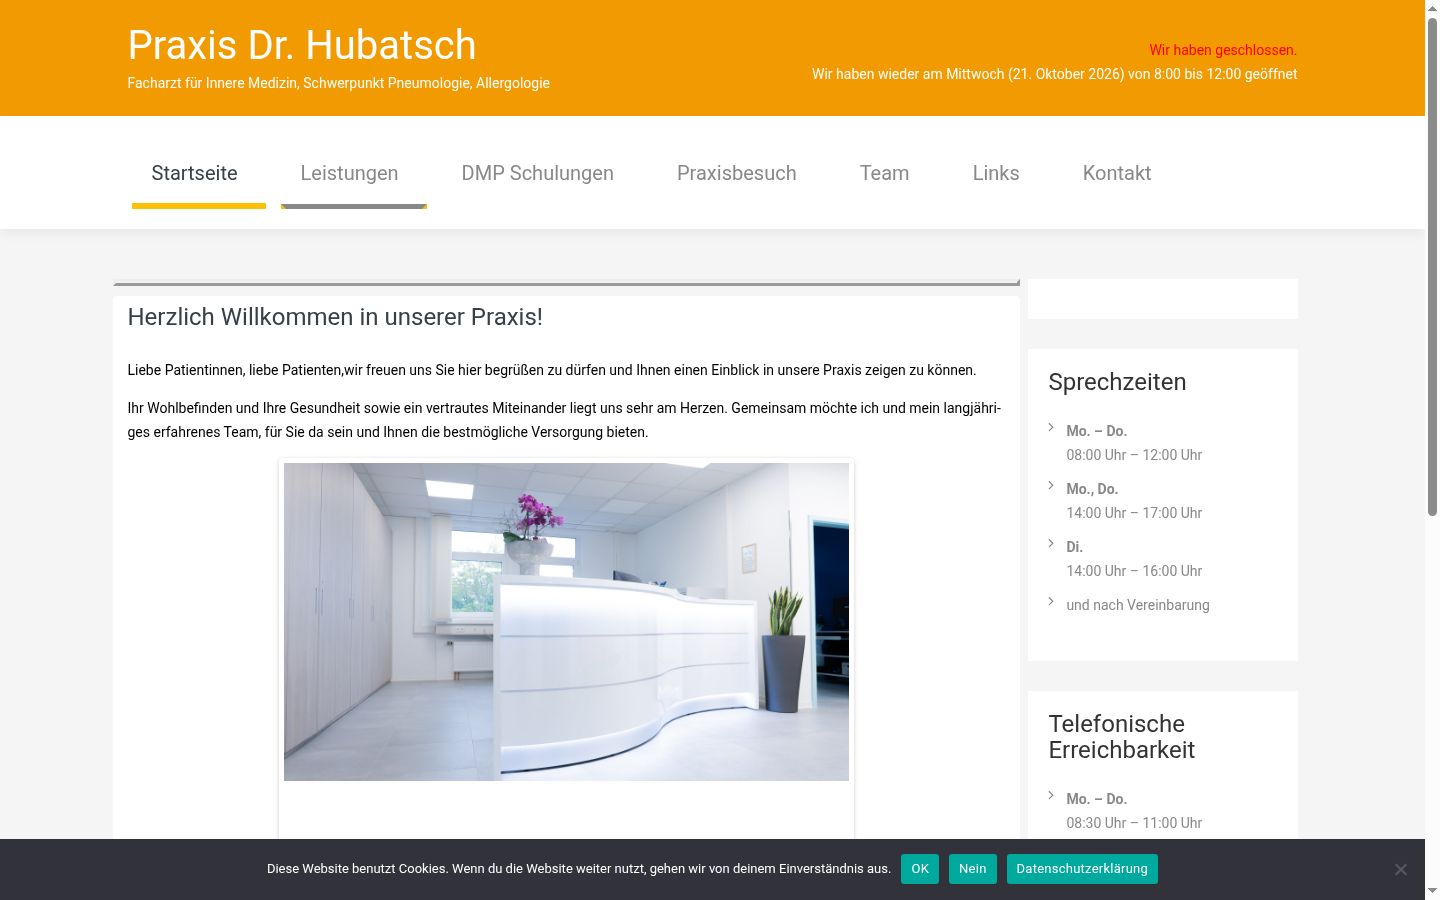Open the Startseite menu item

(x=195, y=173)
